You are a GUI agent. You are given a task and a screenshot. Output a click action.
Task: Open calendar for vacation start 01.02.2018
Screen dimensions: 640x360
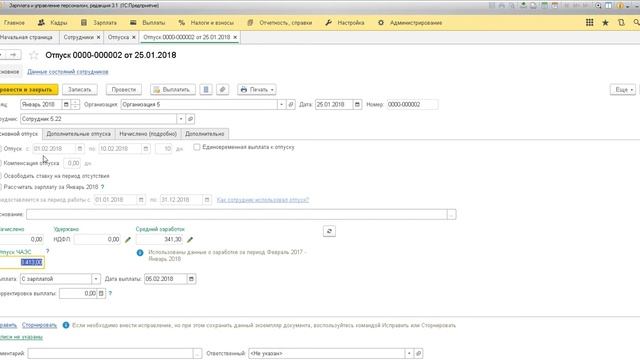[80, 149]
